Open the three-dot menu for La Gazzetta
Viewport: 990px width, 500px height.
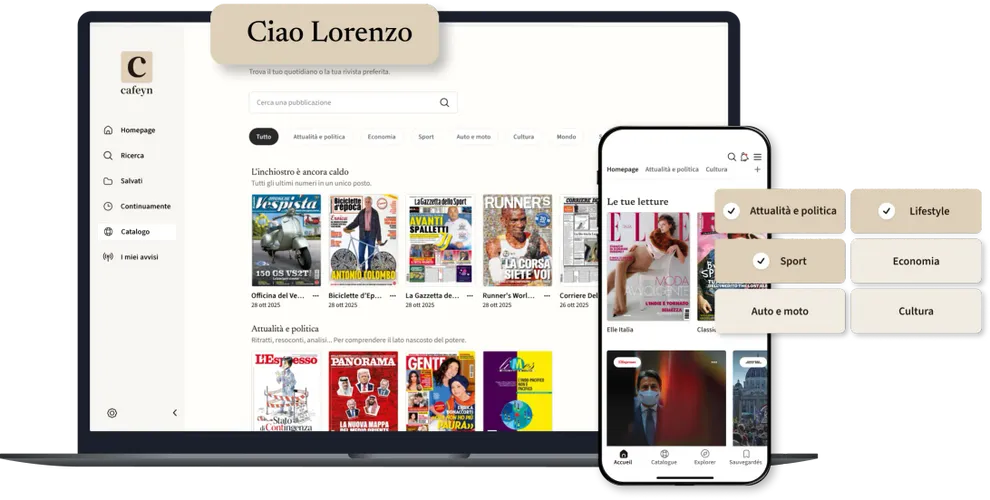(470, 295)
